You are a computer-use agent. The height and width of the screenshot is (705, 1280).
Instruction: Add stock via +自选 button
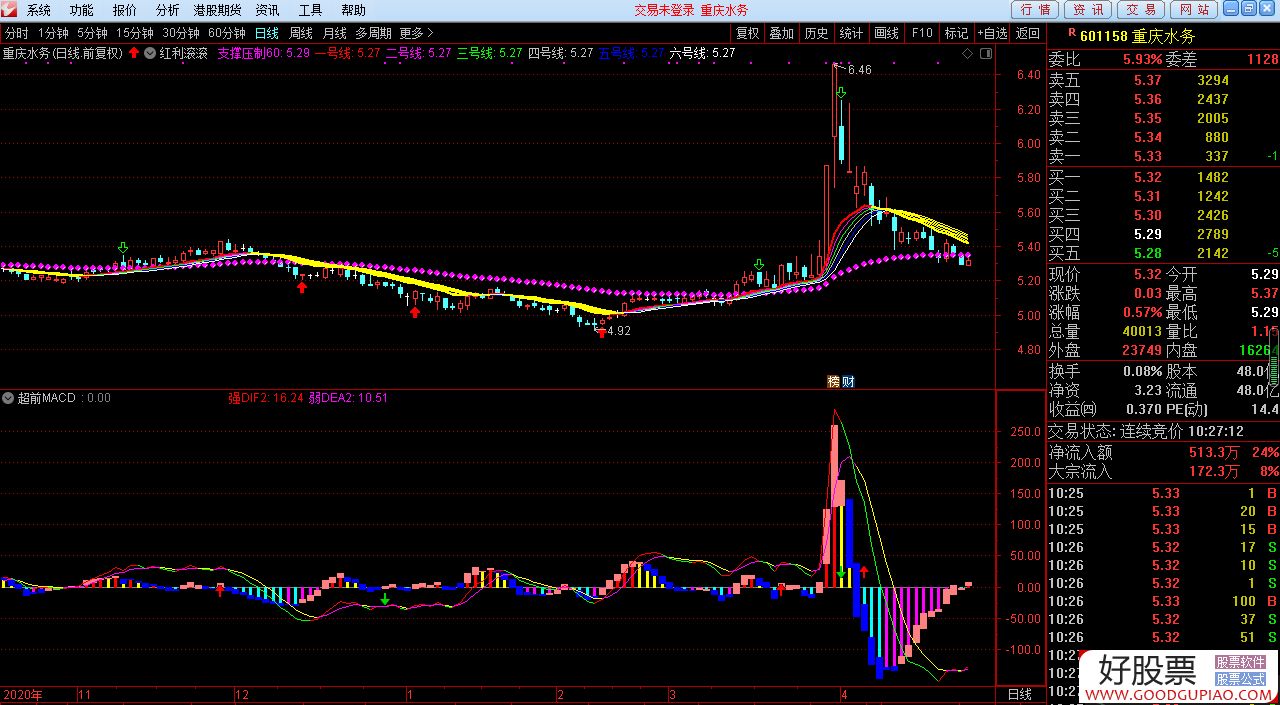(x=992, y=33)
